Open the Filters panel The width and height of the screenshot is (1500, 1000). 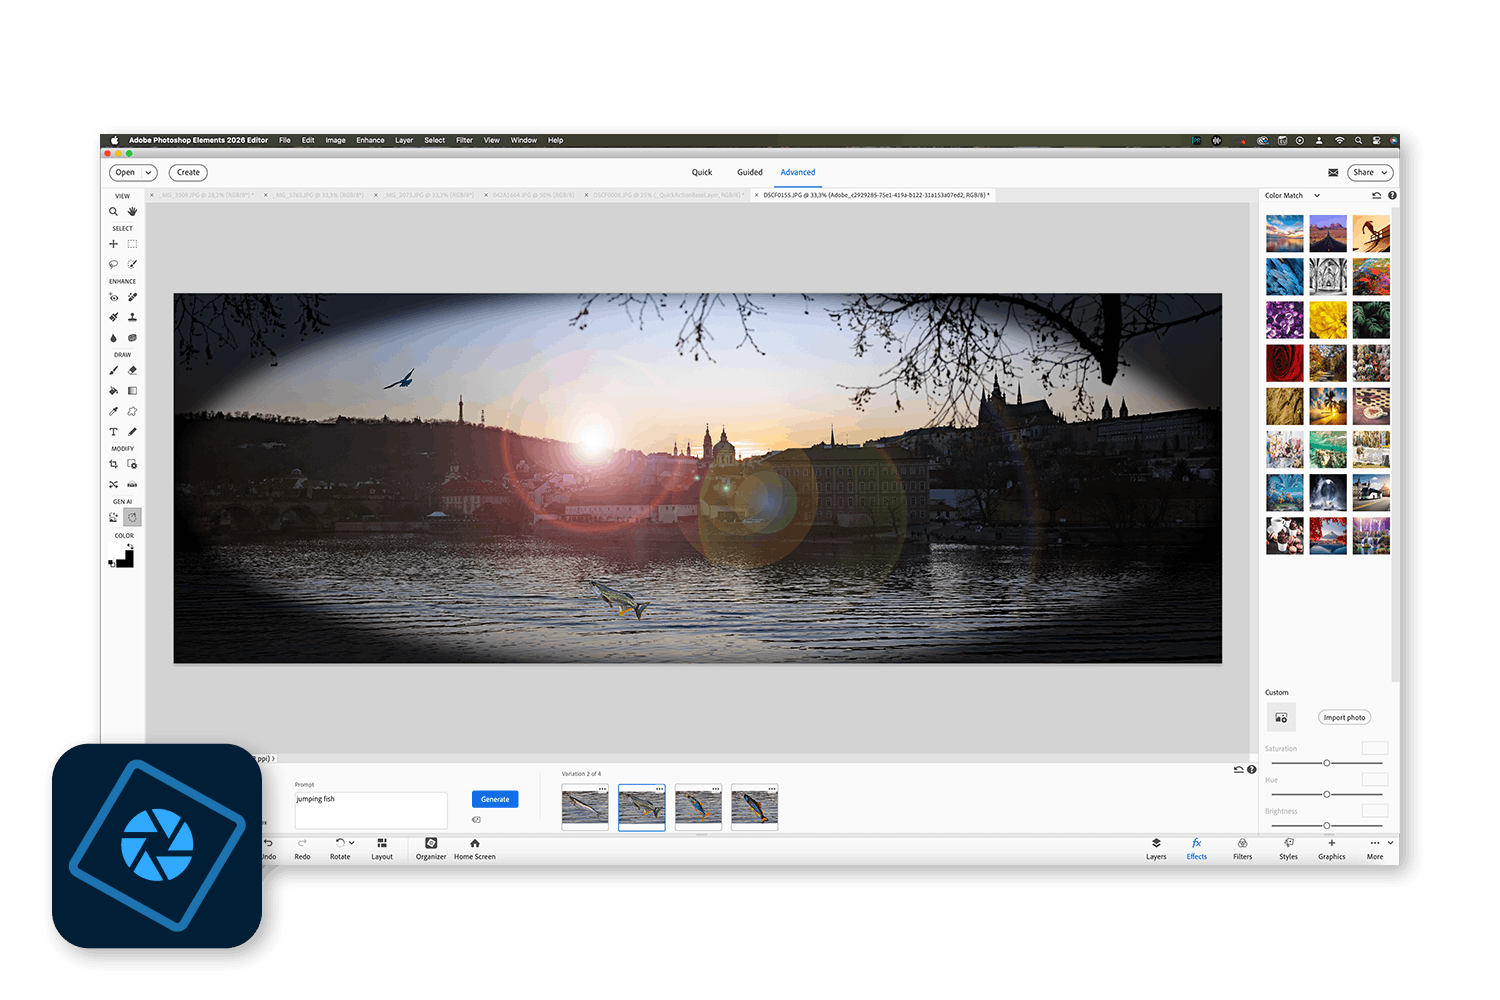point(1242,848)
